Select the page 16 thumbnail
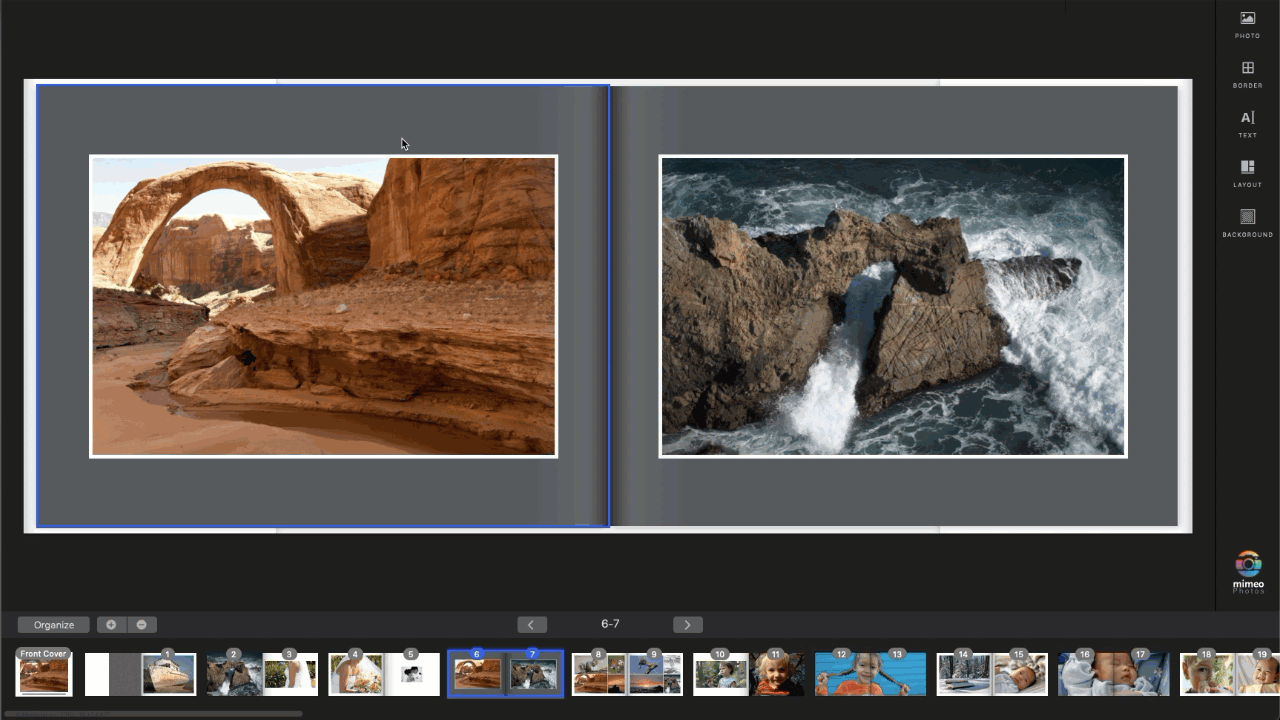This screenshot has height=720, width=1280. [1087, 674]
